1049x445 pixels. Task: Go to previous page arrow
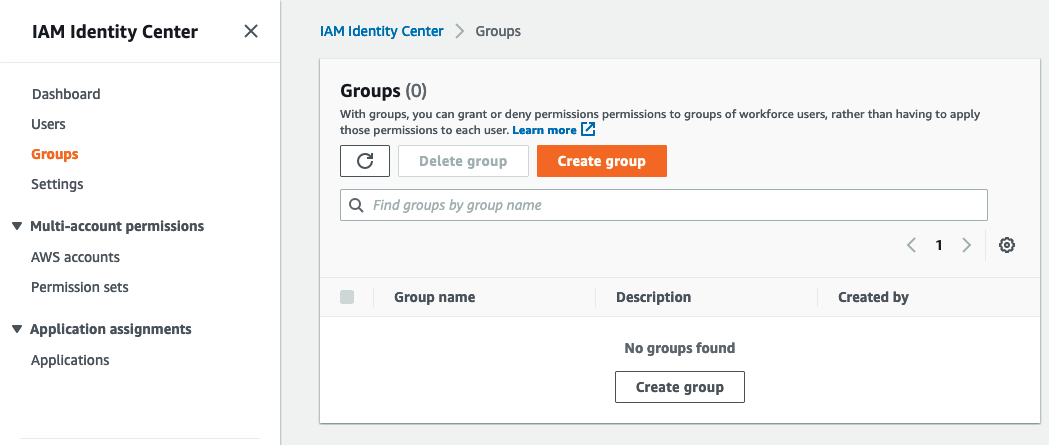911,246
